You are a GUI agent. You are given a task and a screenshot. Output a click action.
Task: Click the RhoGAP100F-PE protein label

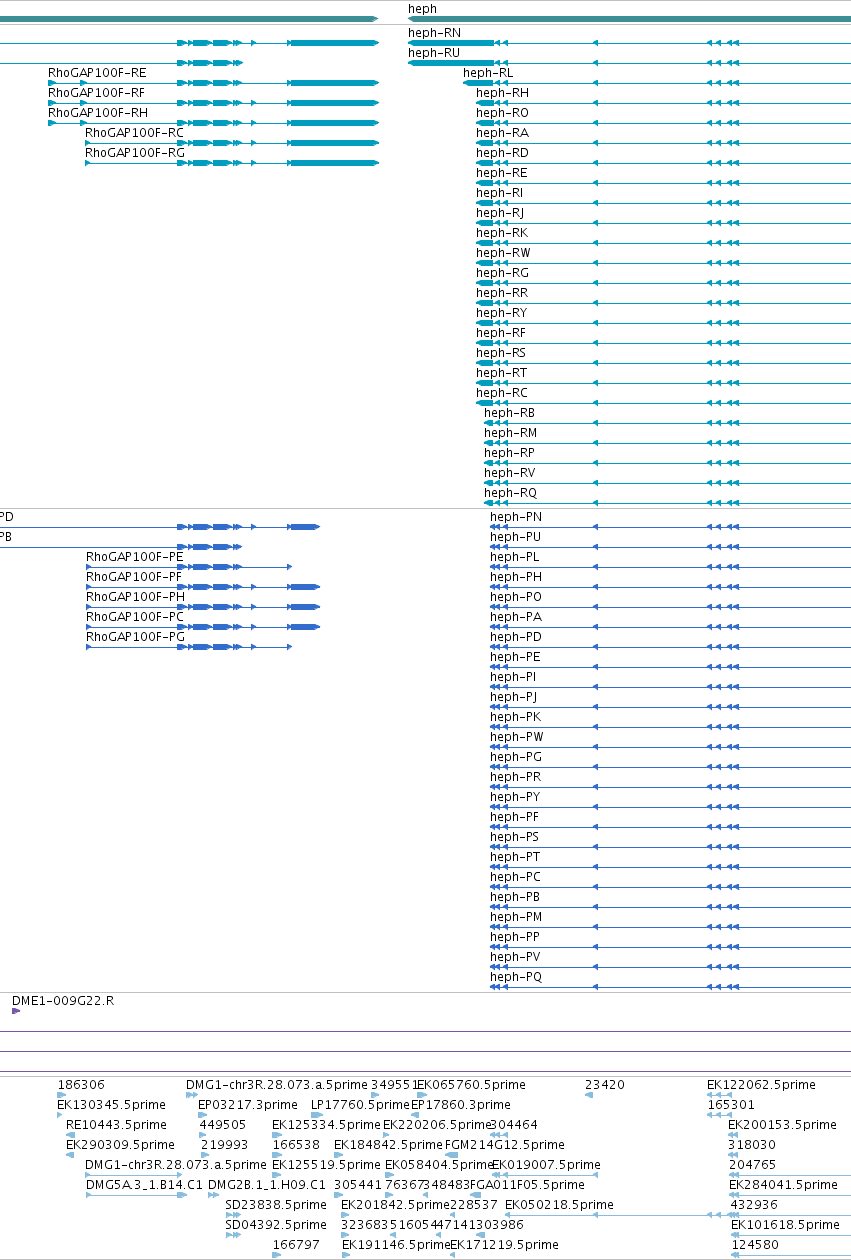135,557
